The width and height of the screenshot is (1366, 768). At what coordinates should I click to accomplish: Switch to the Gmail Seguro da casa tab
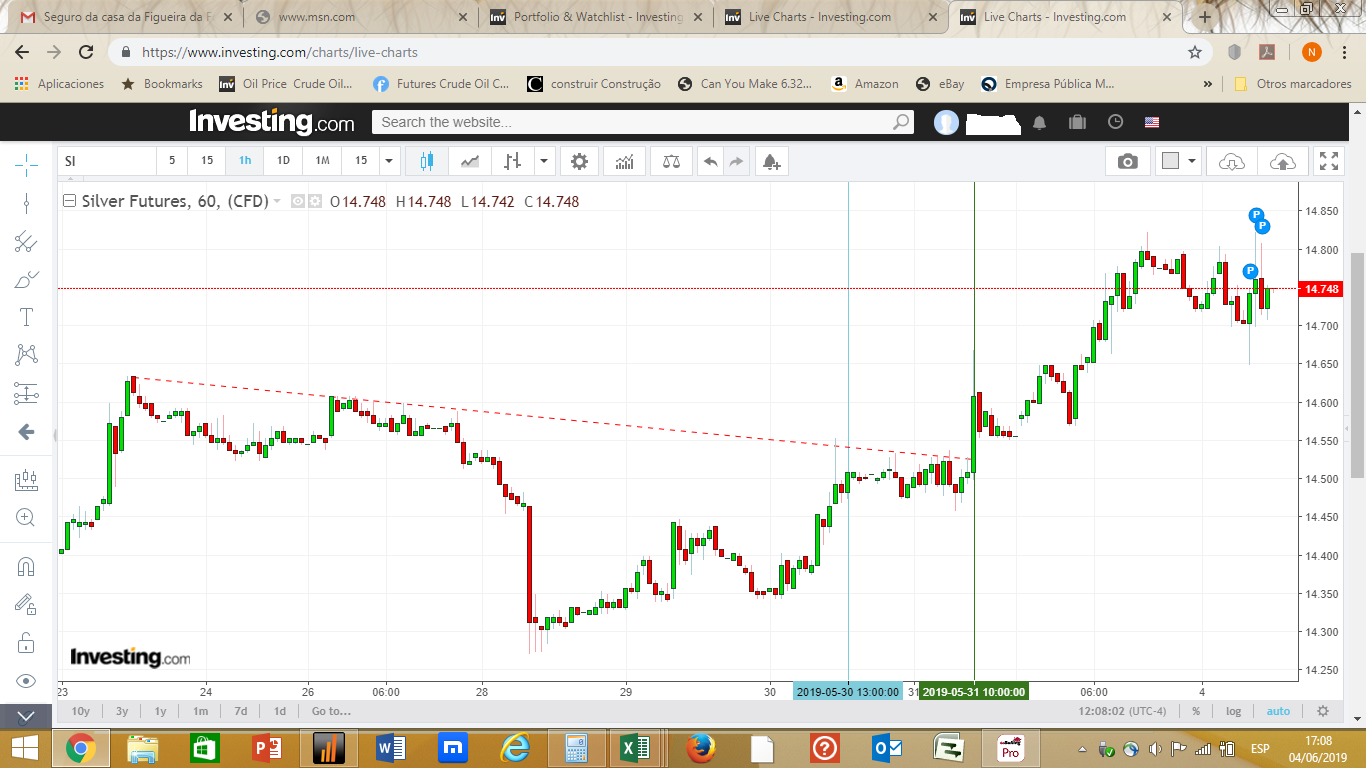point(124,16)
